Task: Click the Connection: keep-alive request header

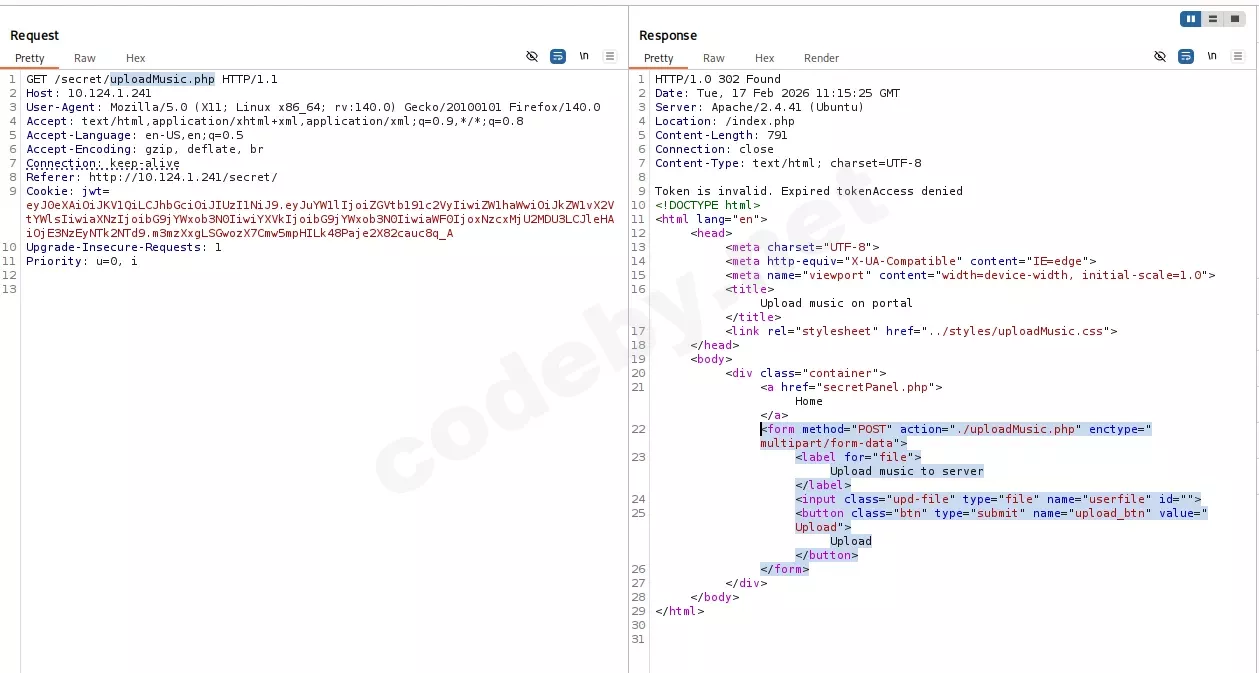Action: click(103, 163)
